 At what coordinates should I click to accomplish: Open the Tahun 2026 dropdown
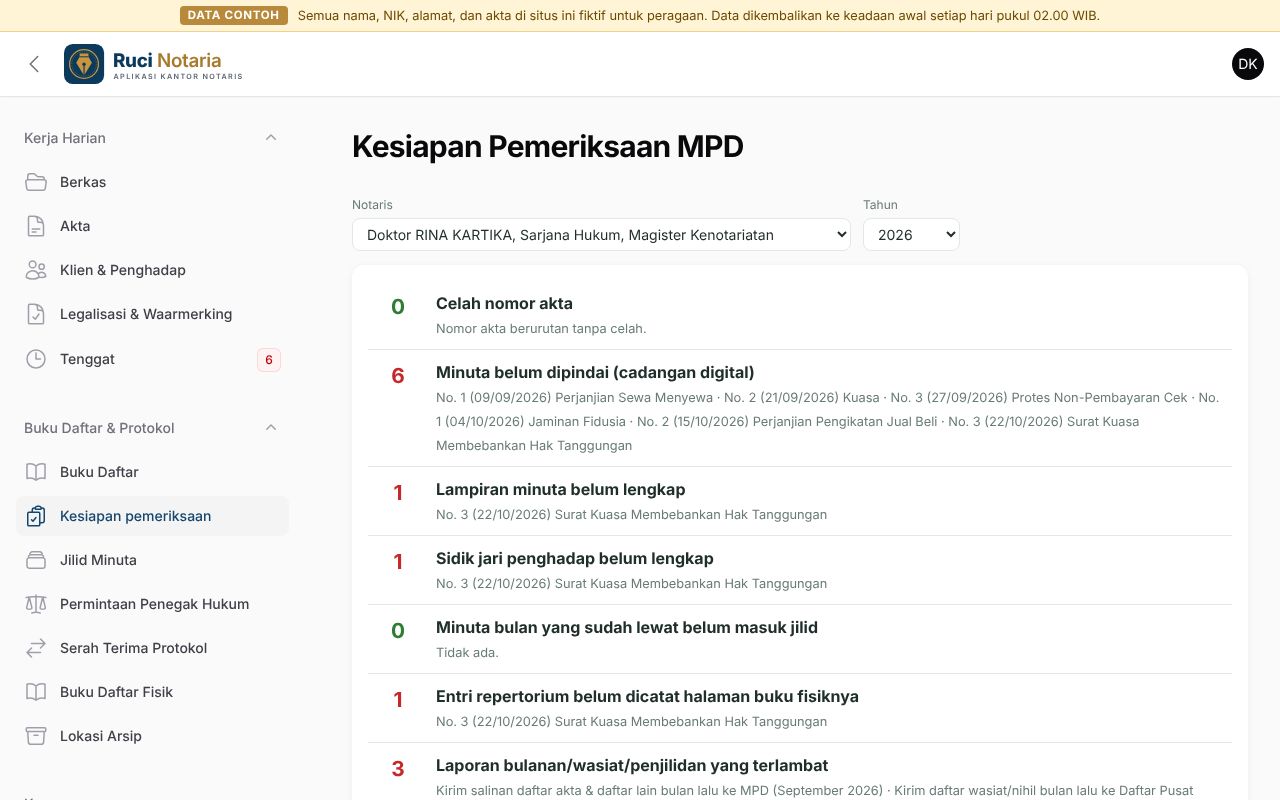911,235
